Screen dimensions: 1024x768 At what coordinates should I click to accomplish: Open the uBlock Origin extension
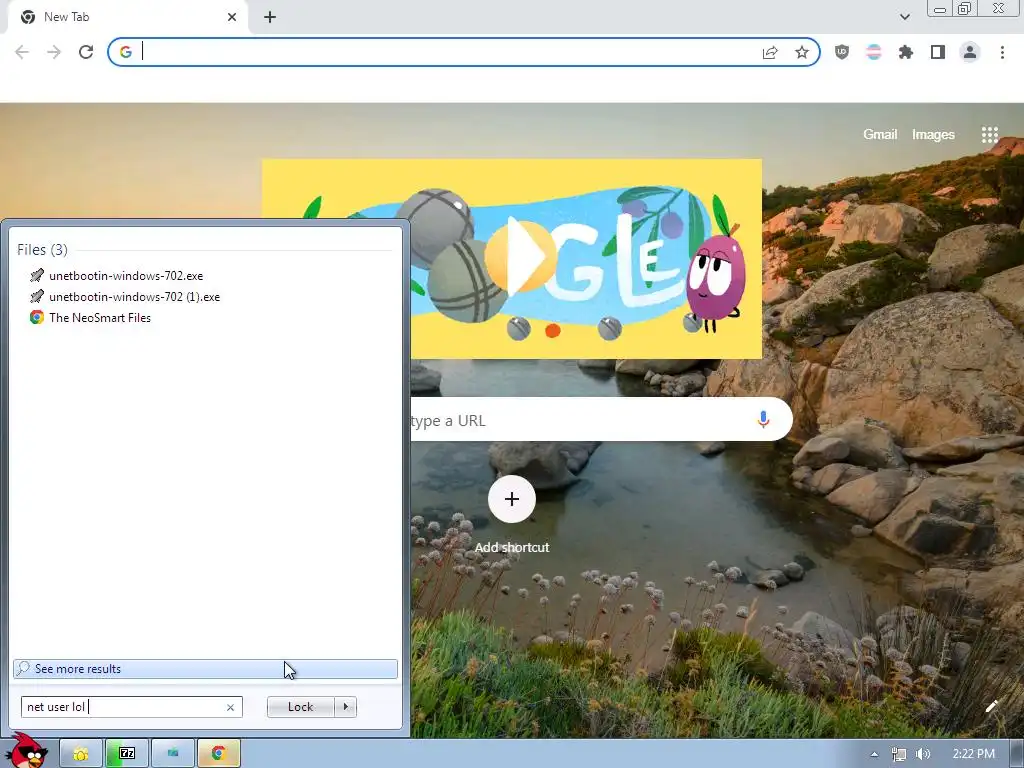tap(842, 52)
